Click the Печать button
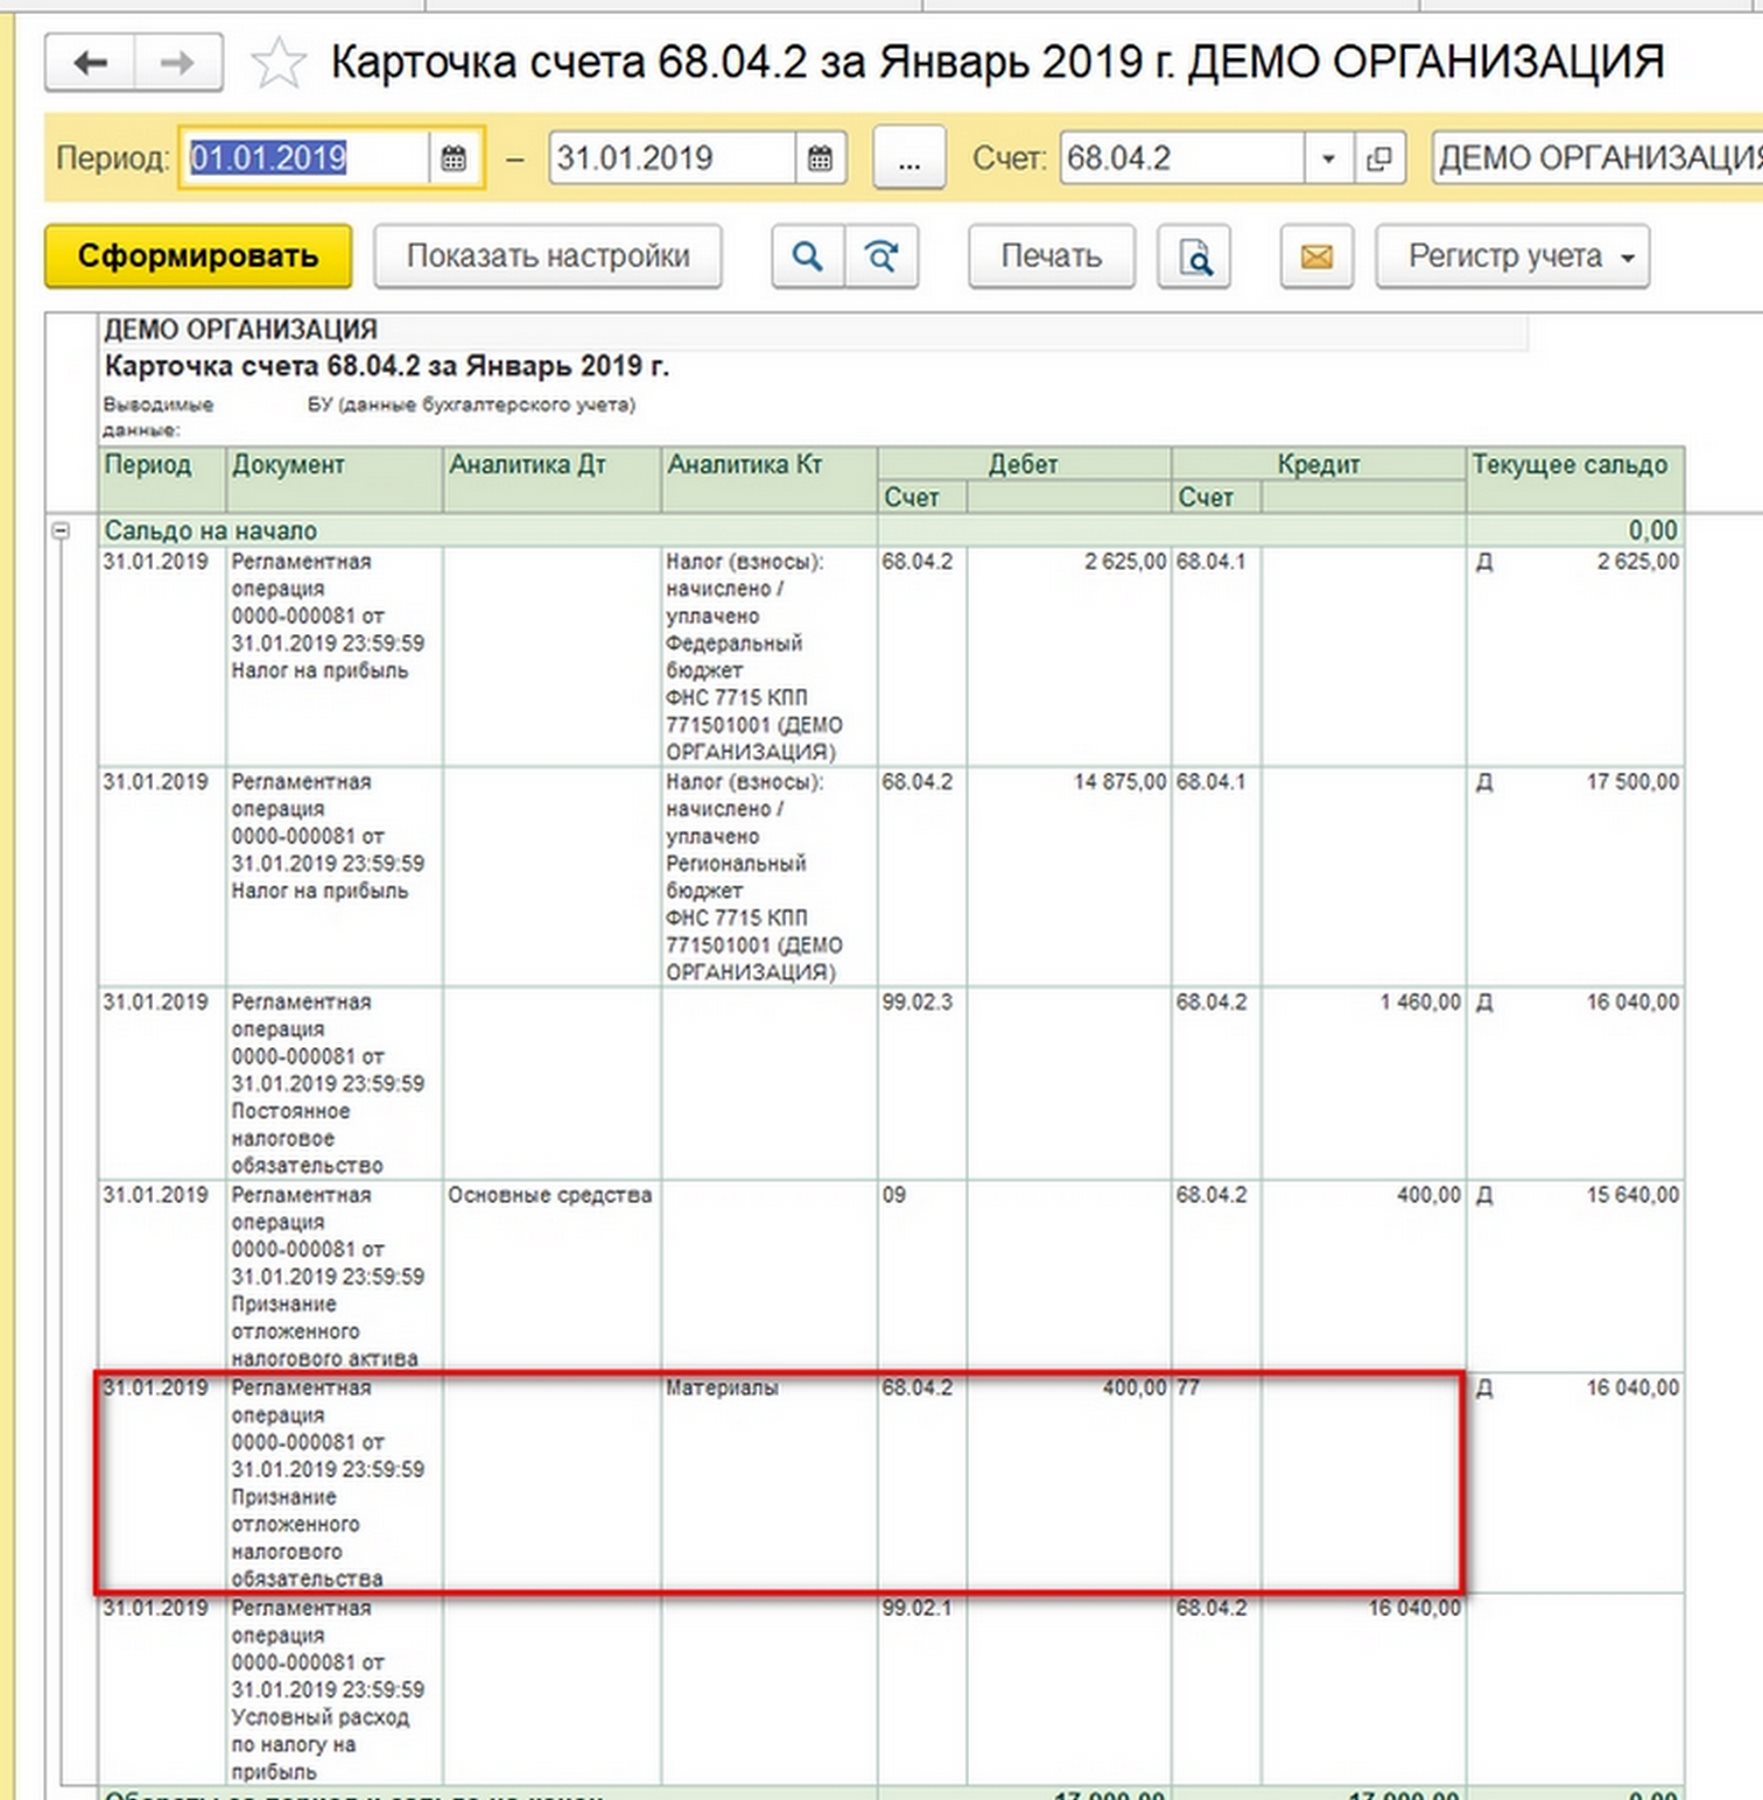The width and height of the screenshot is (1763, 1800). coord(1051,257)
